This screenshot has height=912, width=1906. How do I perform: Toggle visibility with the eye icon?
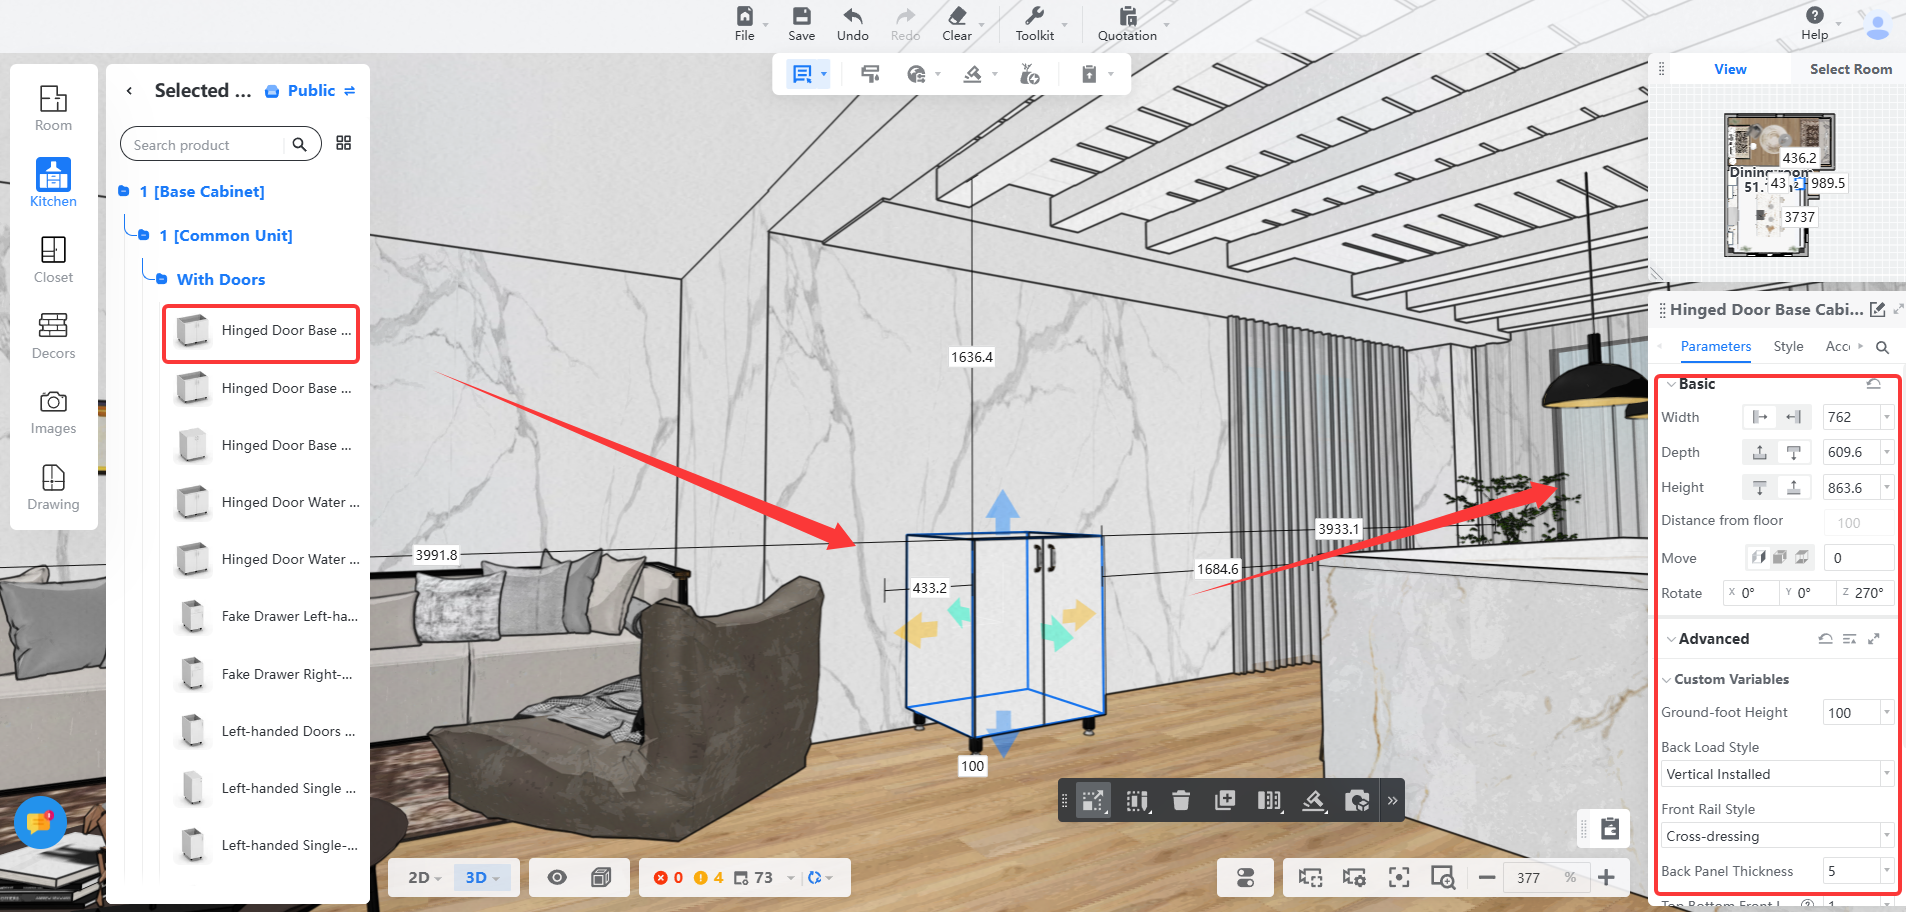(557, 877)
